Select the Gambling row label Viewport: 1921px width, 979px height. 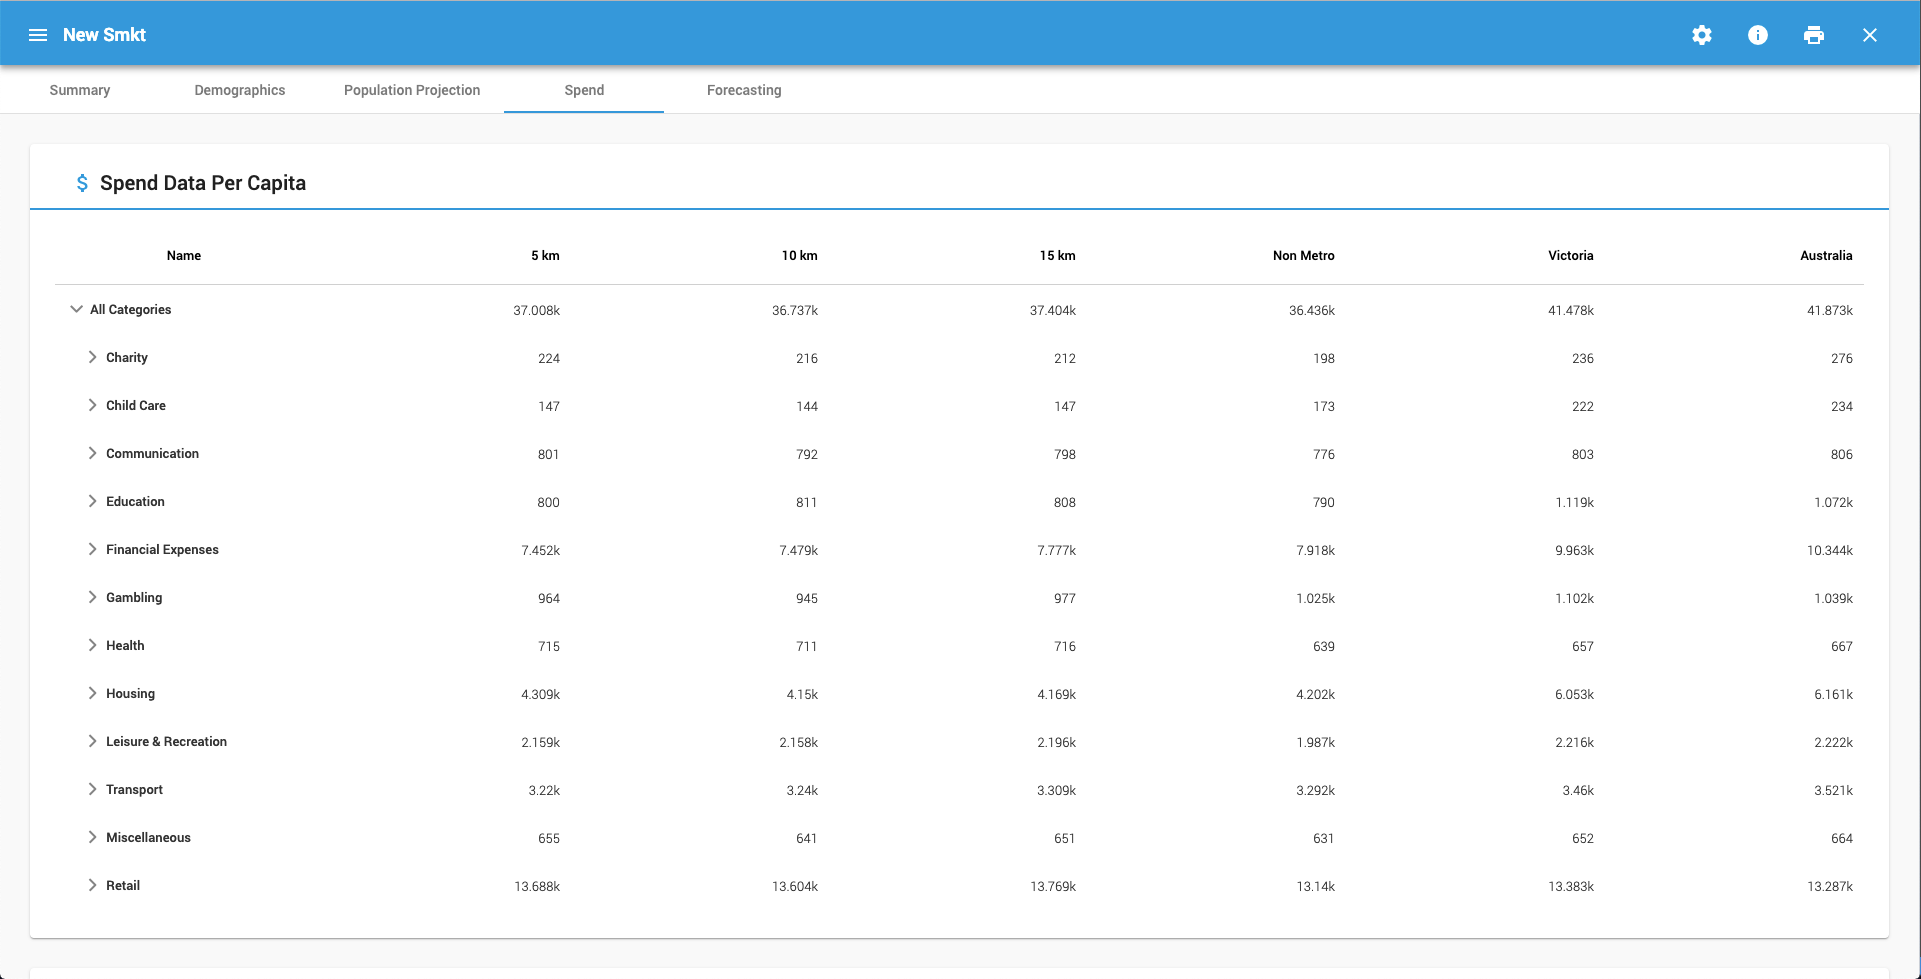pos(134,597)
